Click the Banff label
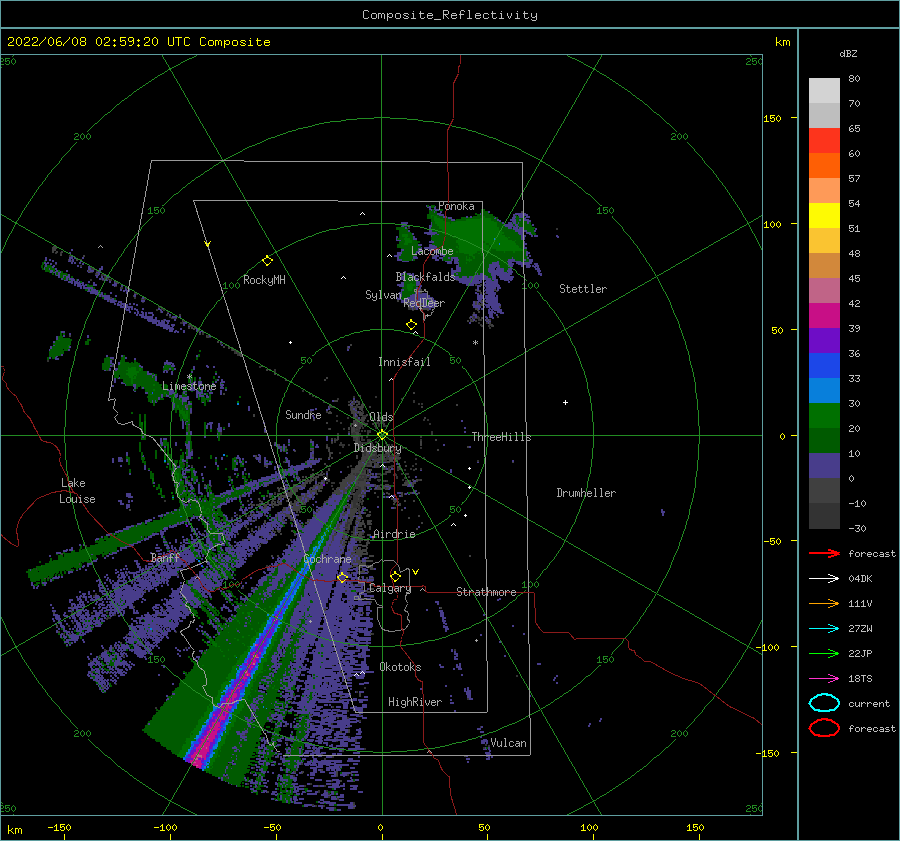The image size is (900, 841). click(165, 557)
